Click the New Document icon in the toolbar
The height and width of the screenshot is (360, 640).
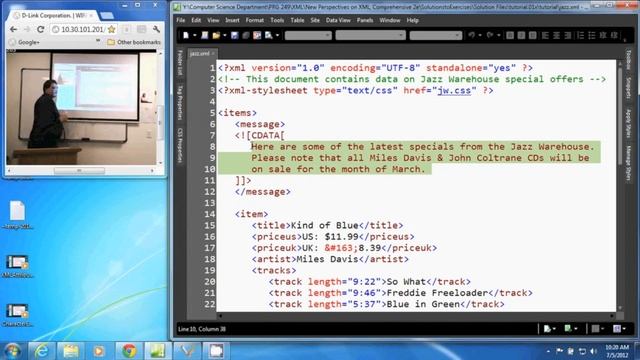click(186, 36)
